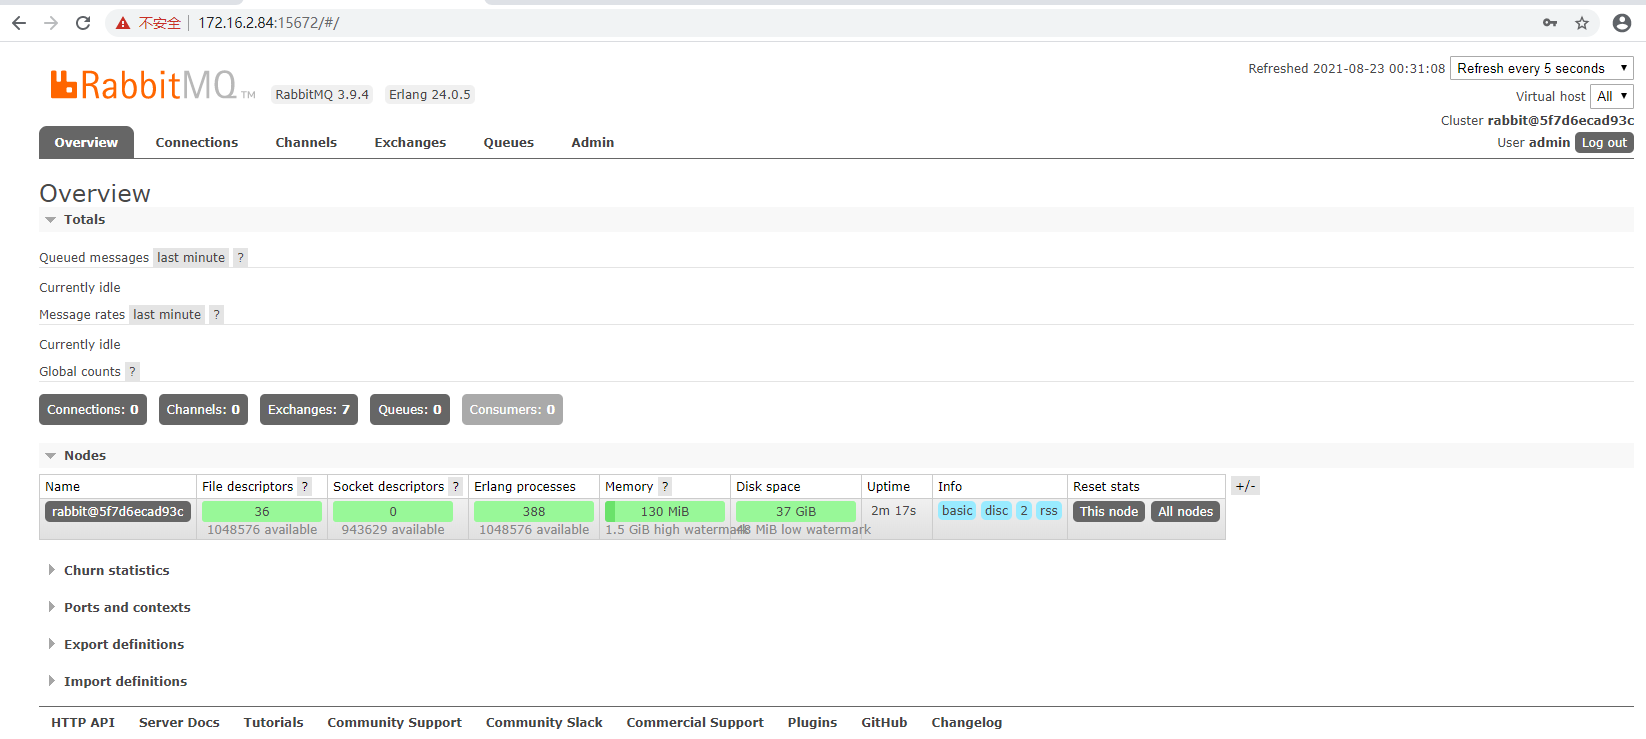
Task: Reload the page with refresh icon
Action: [83, 23]
